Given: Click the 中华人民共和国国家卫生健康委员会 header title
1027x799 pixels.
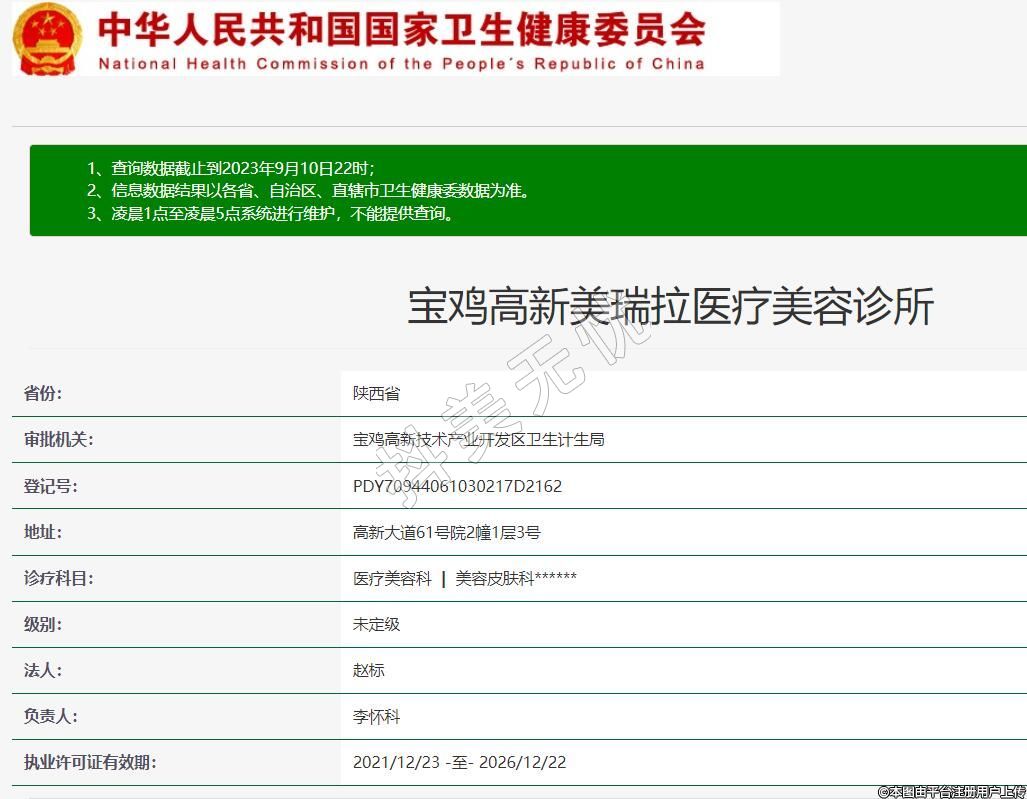Looking at the screenshot, I should click(401, 30).
